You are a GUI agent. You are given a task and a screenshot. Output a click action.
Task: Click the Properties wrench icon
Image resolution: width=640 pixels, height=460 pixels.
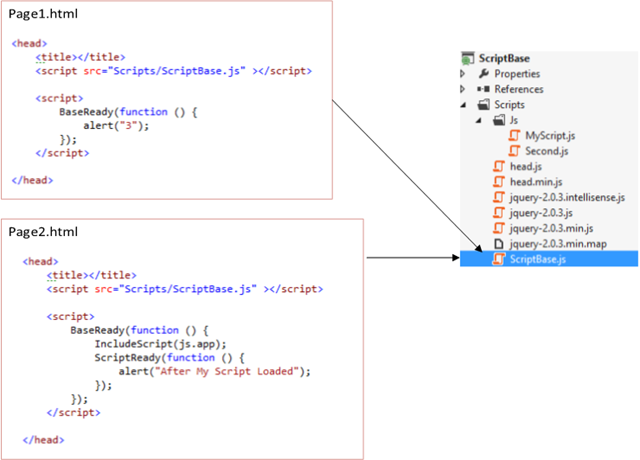tap(484, 73)
